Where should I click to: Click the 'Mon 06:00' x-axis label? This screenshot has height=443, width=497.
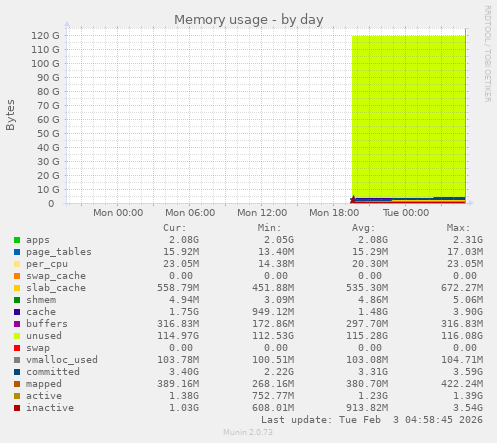[x=190, y=213]
